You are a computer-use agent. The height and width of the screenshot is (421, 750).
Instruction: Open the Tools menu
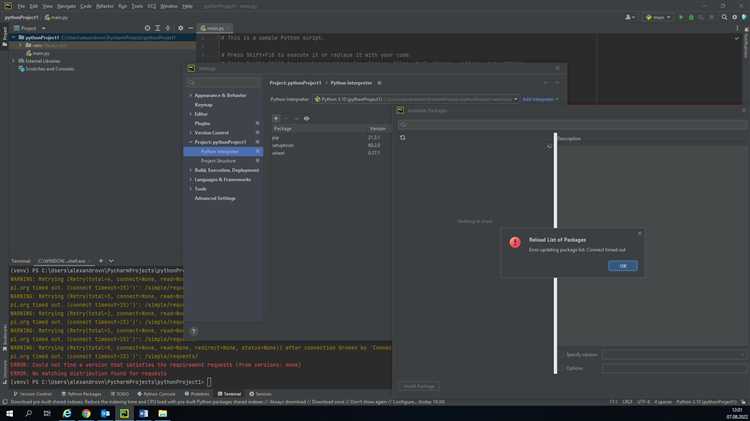137,6
